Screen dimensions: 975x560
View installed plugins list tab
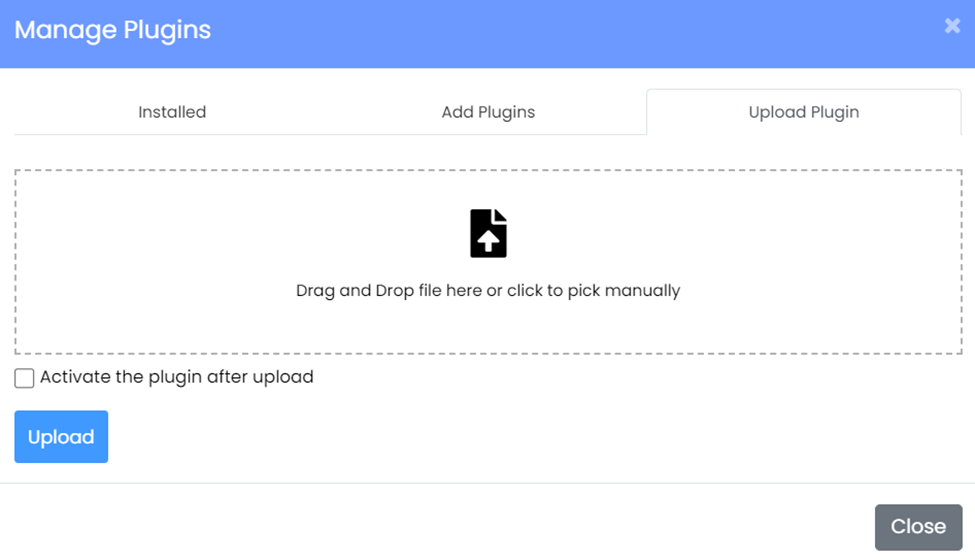coord(172,112)
